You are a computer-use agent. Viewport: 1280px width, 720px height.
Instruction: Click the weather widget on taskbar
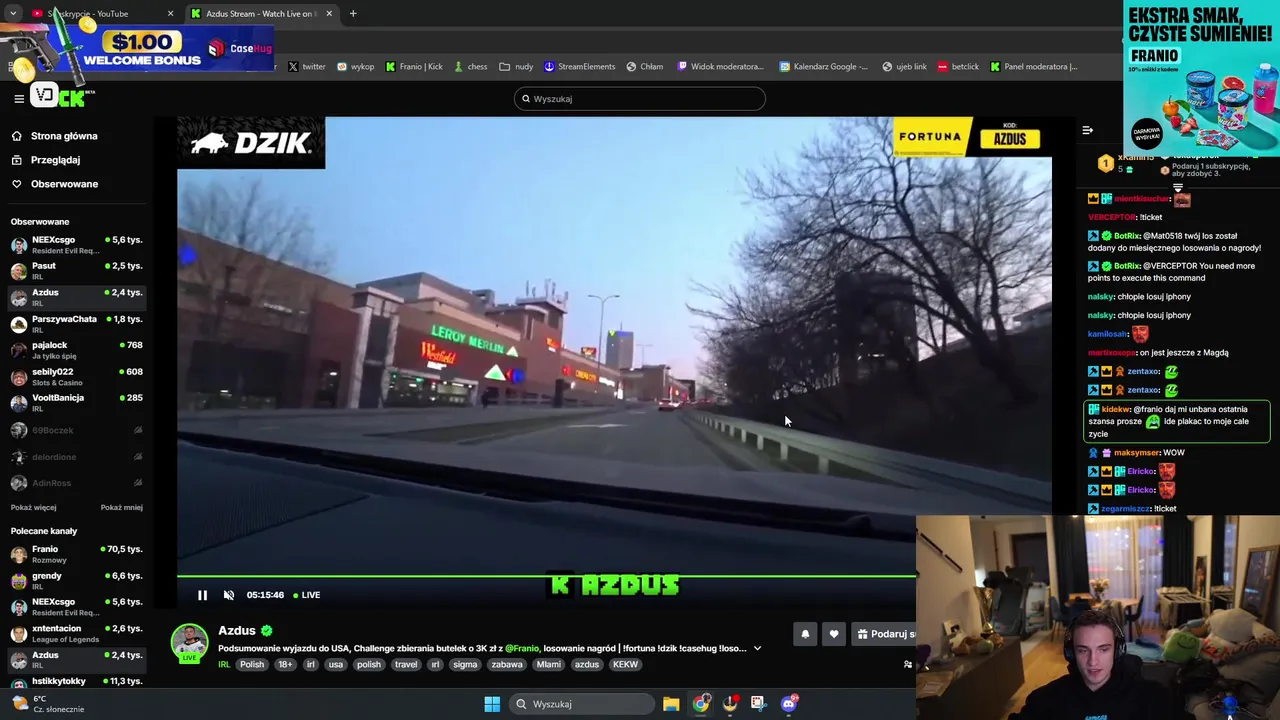pos(47,704)
